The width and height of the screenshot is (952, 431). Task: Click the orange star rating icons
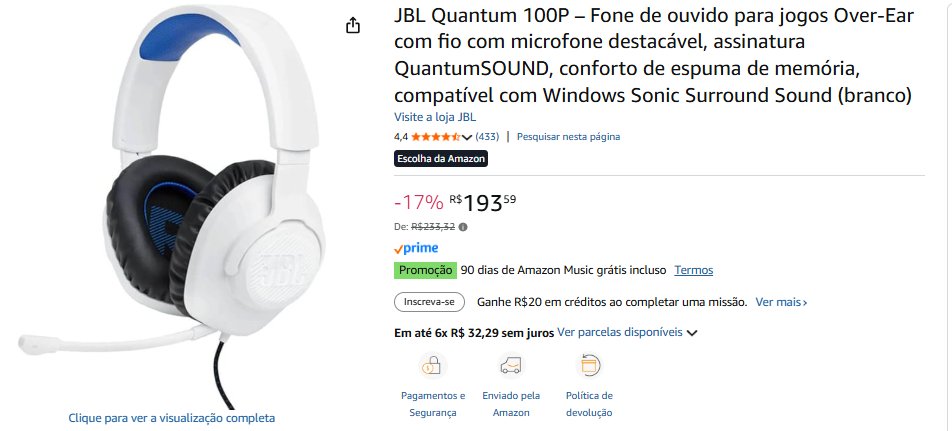tap(435, 137)
